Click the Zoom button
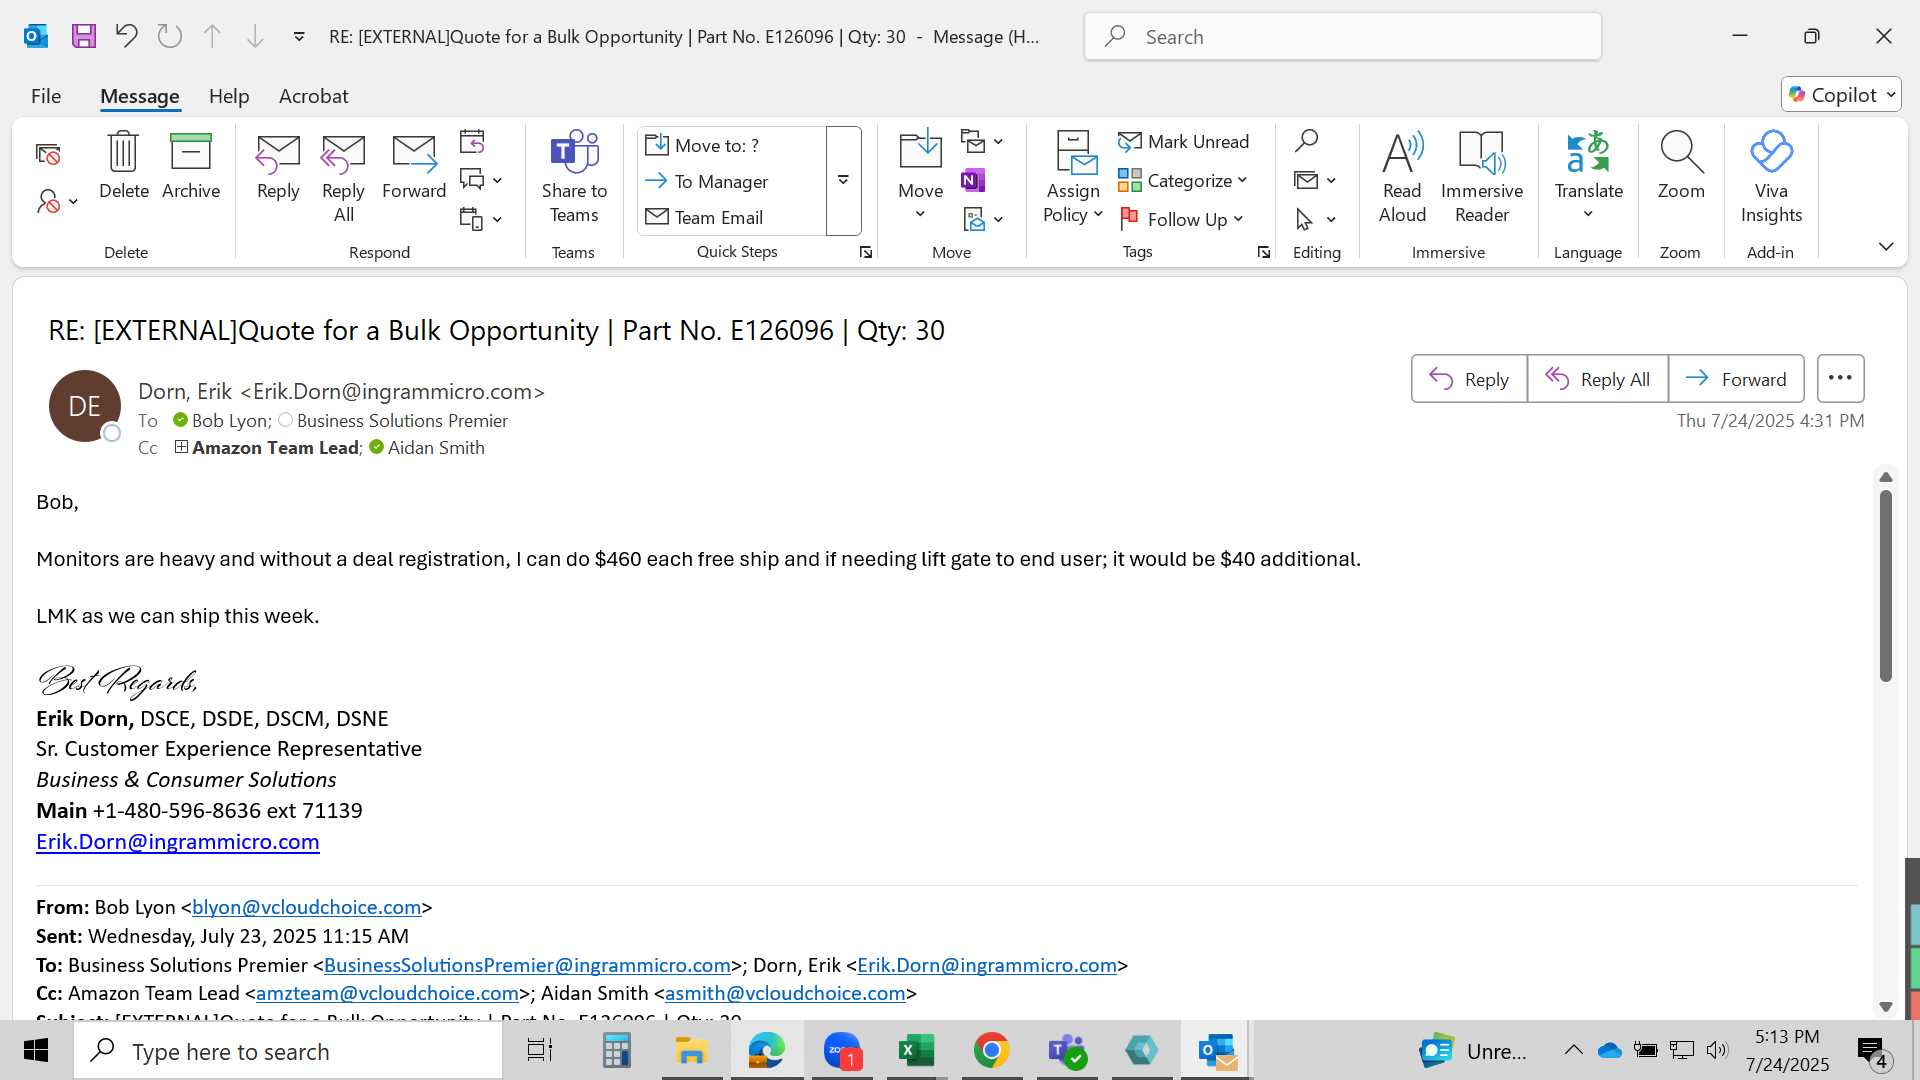 tap(1681, 165)
